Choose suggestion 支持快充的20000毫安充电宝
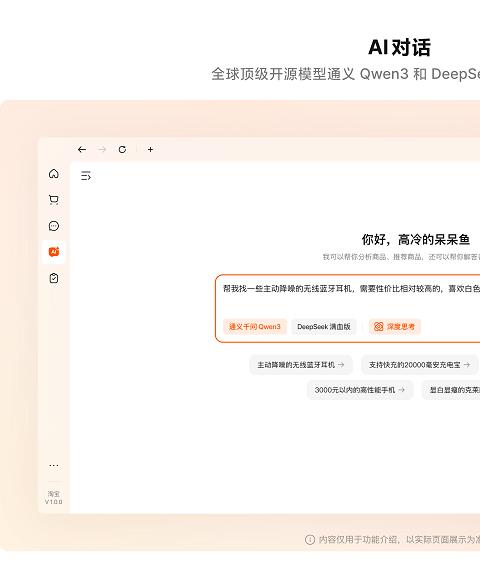The height and width of the screenshot is (586, 480). click(419, 365)
